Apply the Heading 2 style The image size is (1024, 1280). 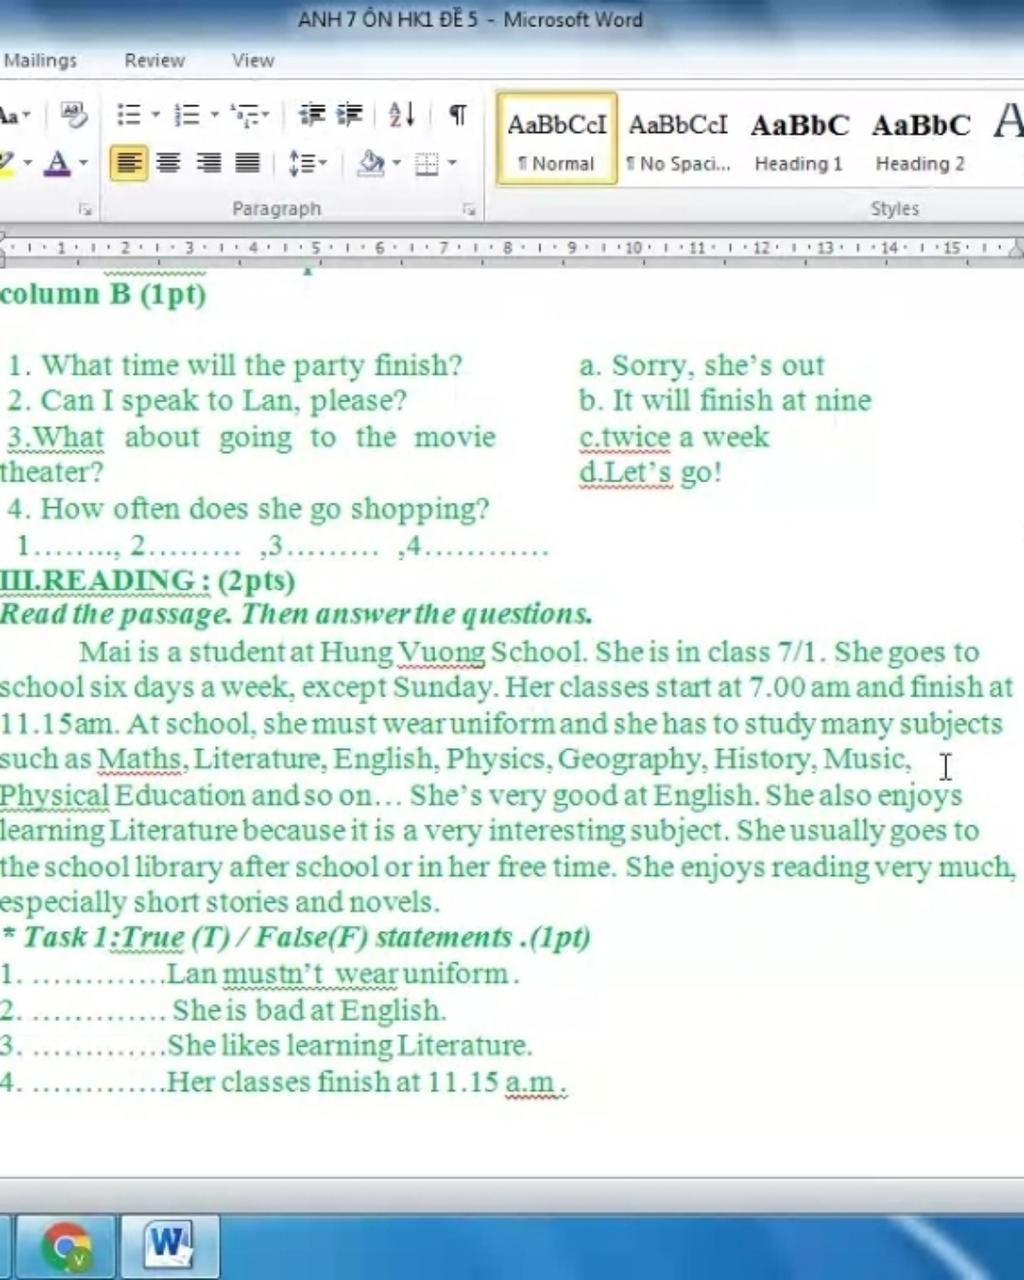[x=920, y=139]
